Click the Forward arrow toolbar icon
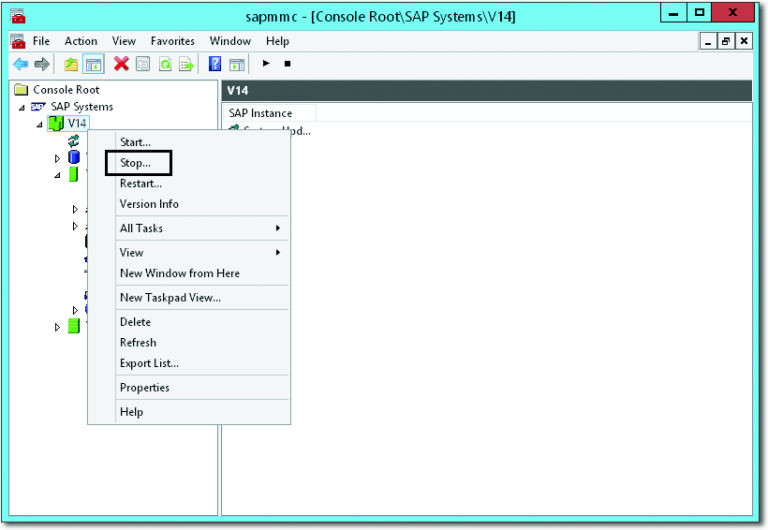 click(x=42, y=64)
